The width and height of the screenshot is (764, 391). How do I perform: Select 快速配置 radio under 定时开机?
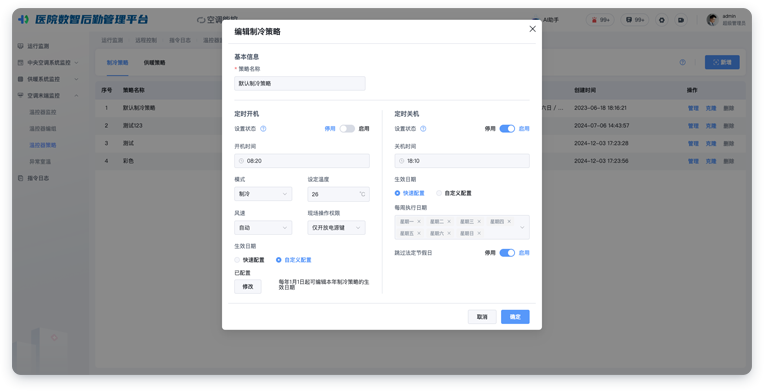click(237, 260)
